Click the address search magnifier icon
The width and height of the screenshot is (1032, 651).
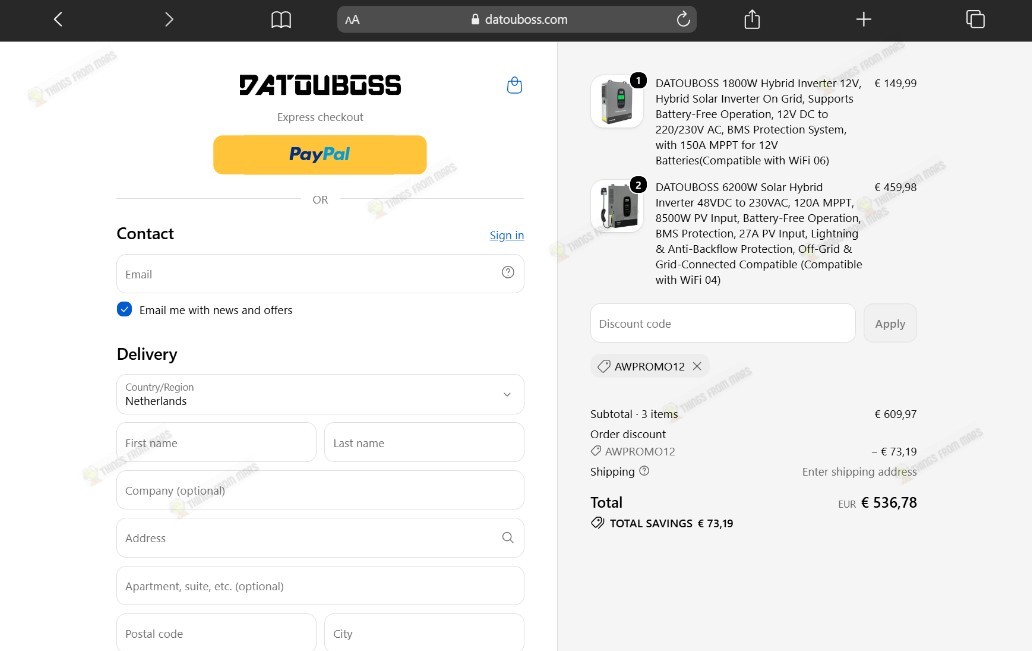(x=507, y=538)
